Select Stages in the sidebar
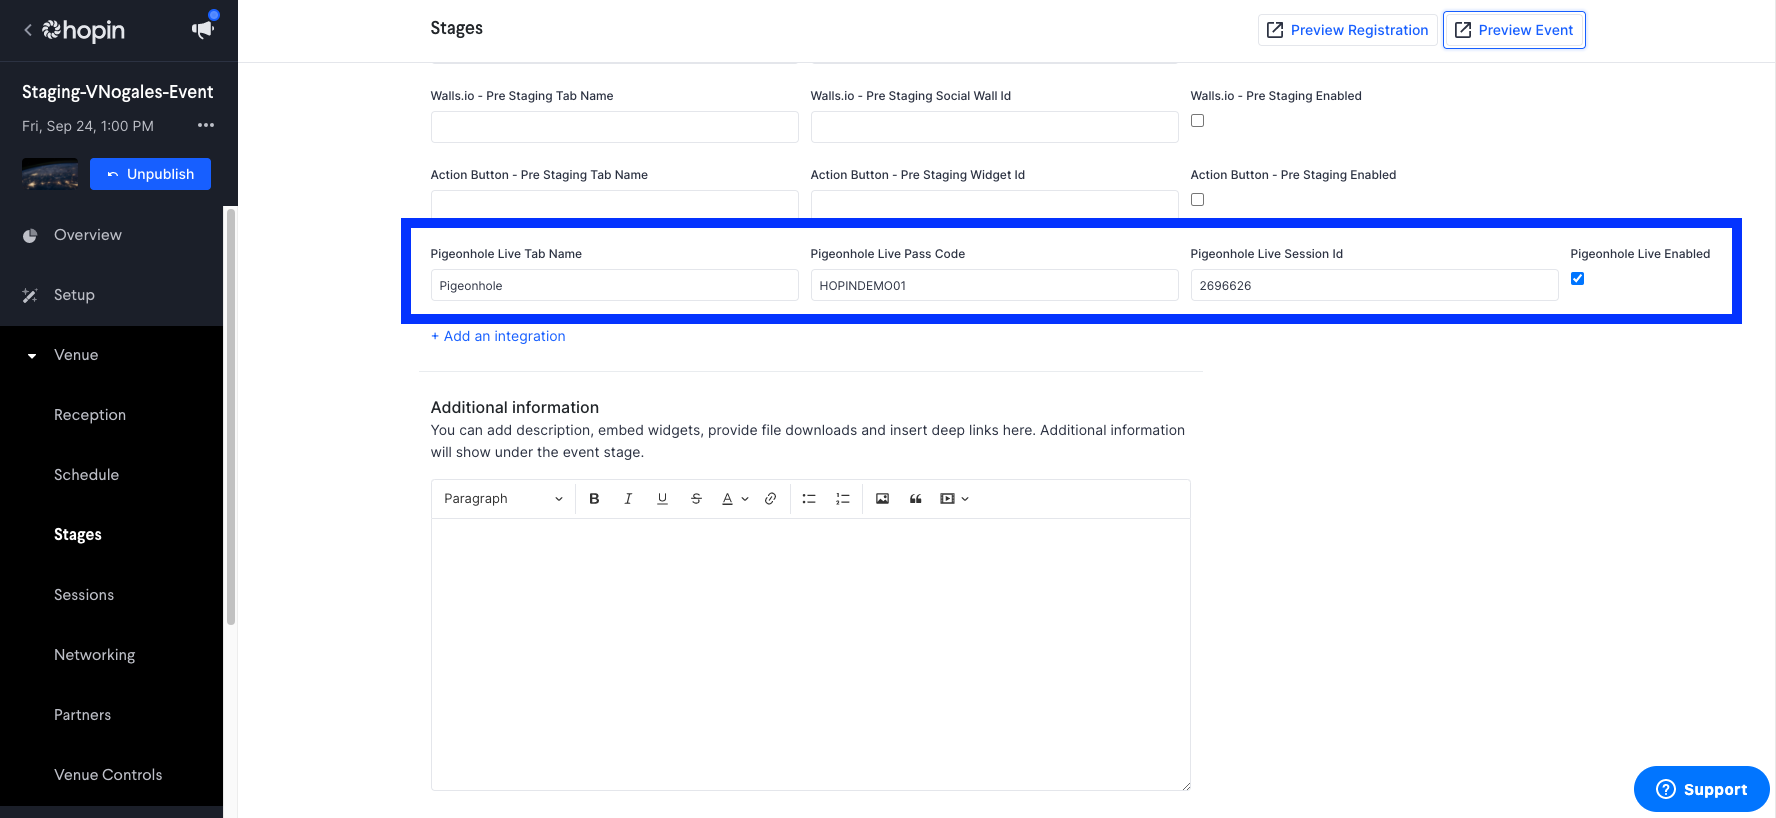This screenshot has height=818, width=1776. click(x=78, y=535)
